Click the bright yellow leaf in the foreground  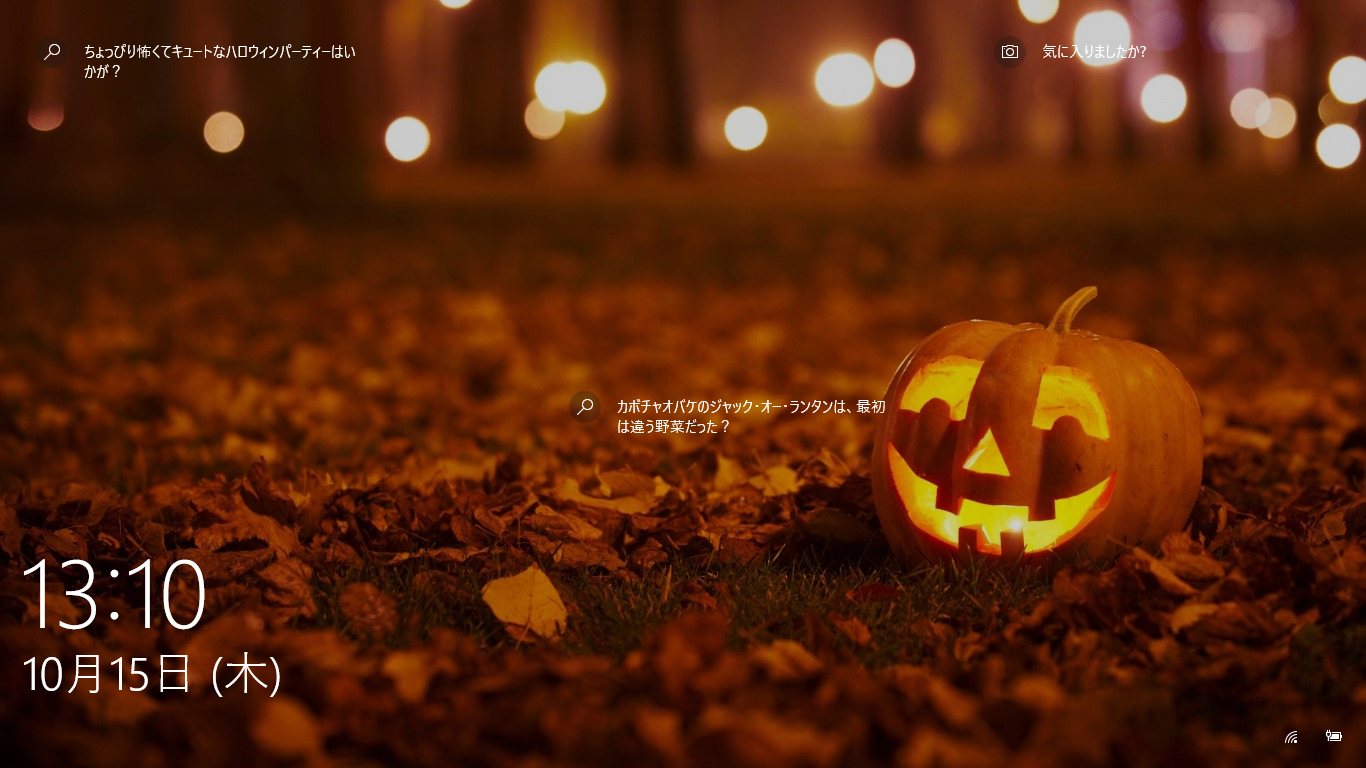tap(525, 602)
